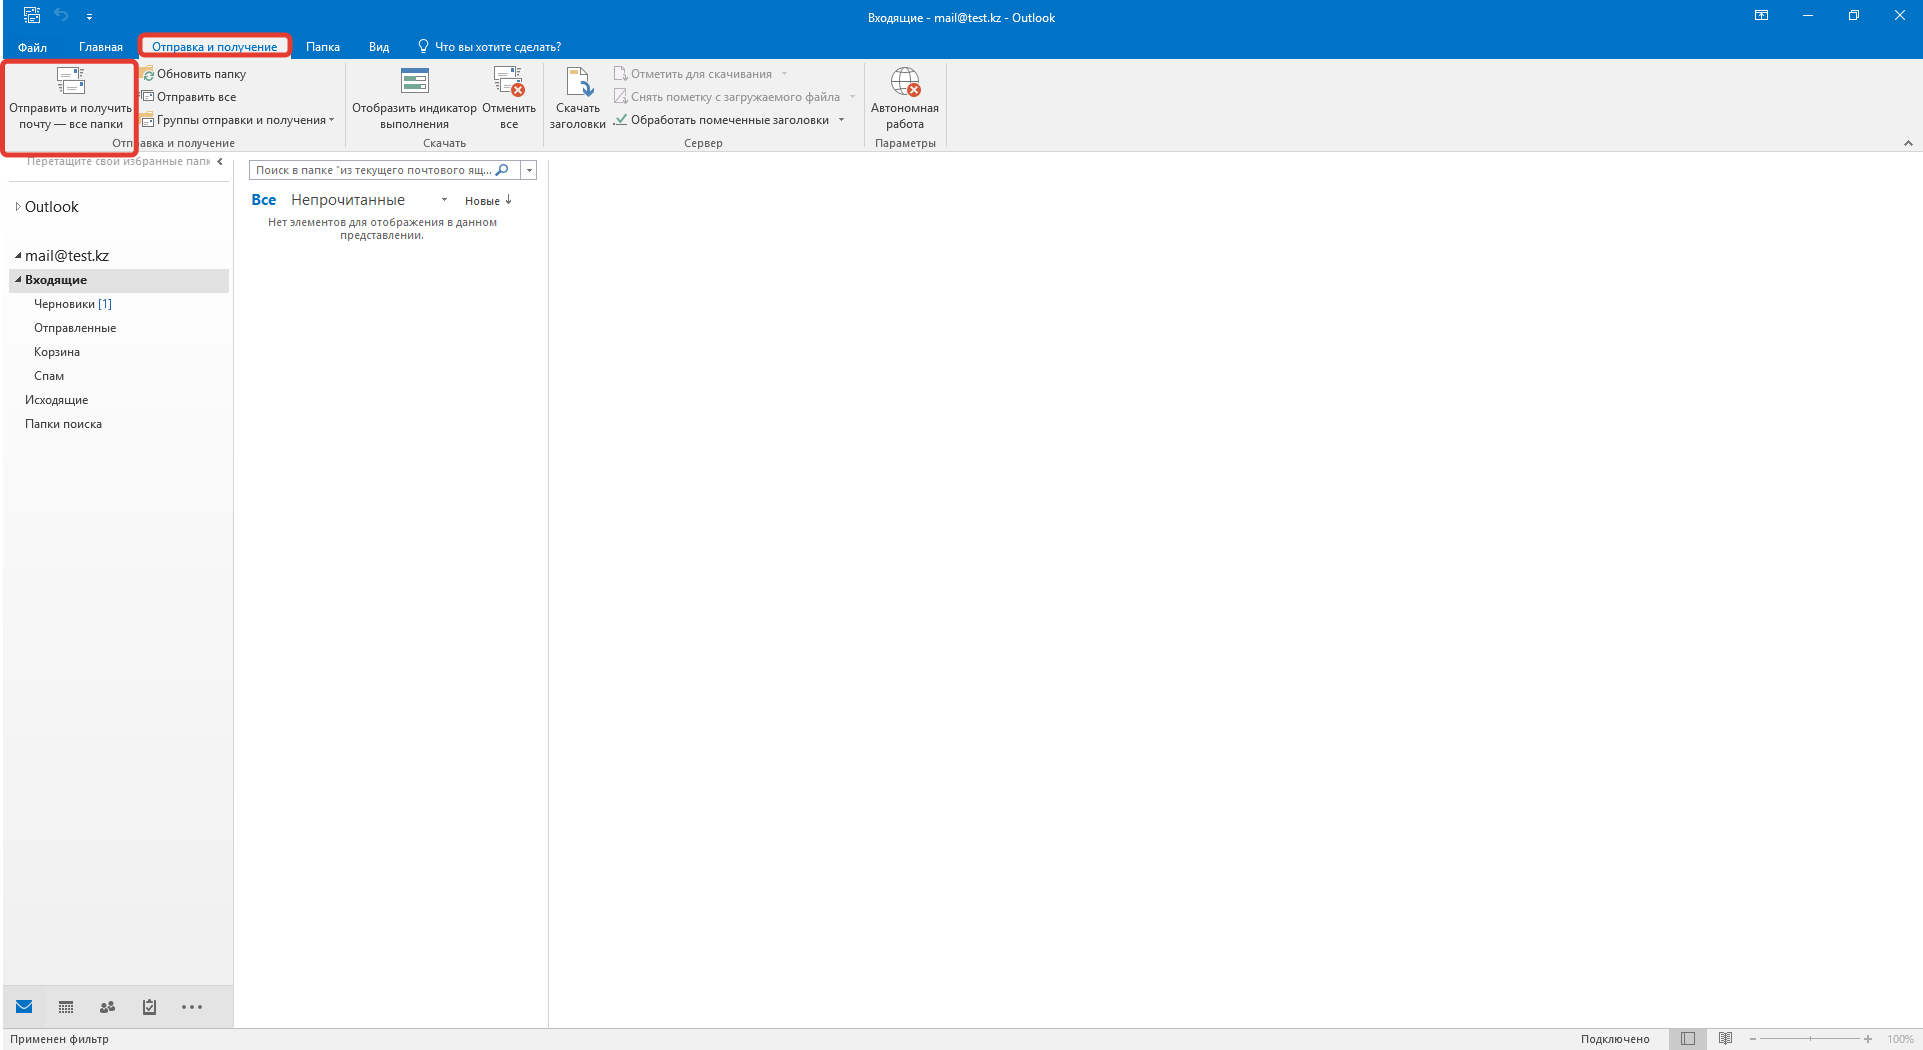Click Подключено status text

[1615, 1039]
